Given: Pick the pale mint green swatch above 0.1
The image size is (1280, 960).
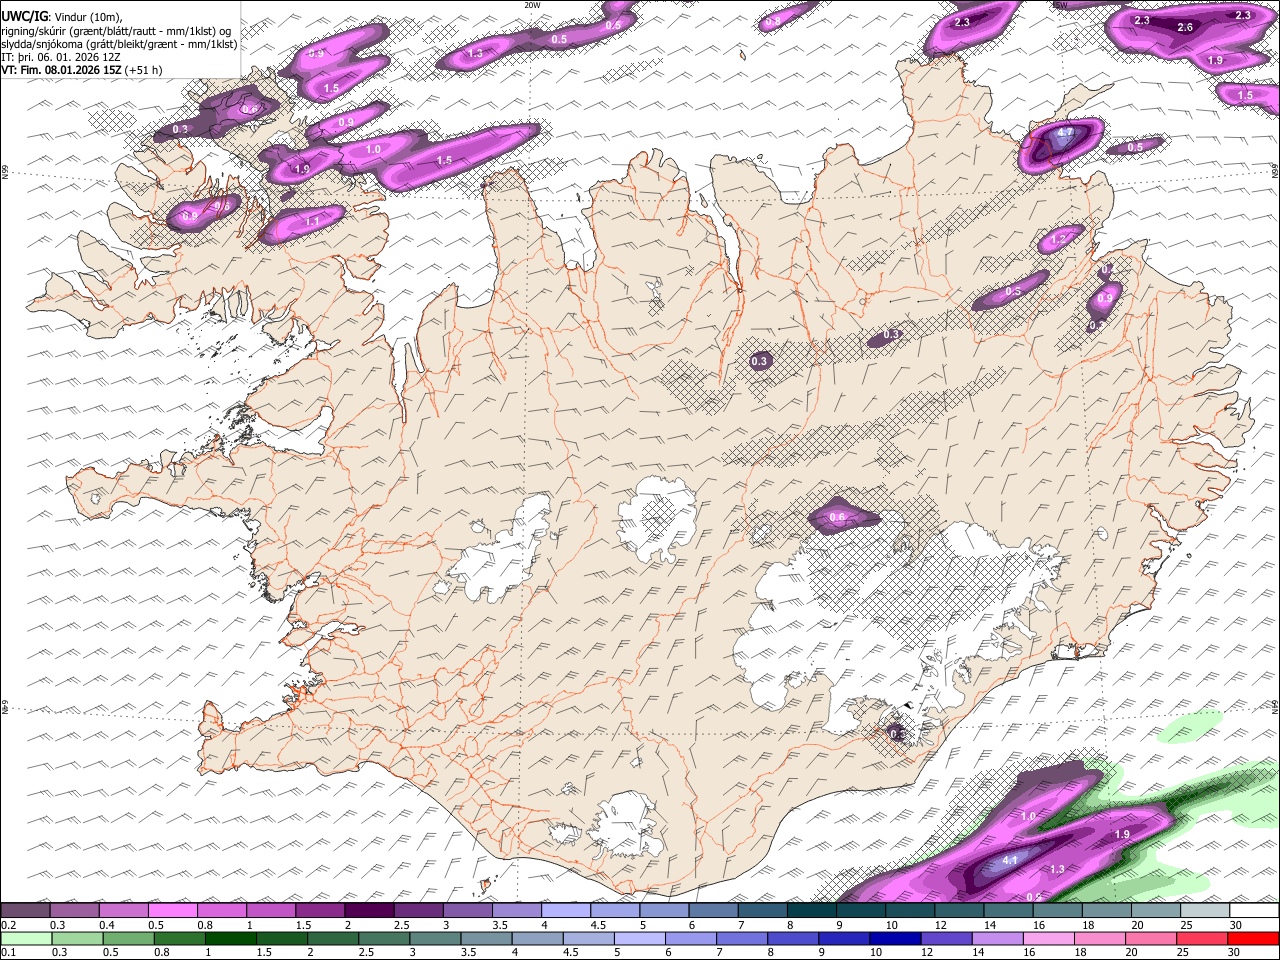Looking at the screenshot, I should click(26, 938).
